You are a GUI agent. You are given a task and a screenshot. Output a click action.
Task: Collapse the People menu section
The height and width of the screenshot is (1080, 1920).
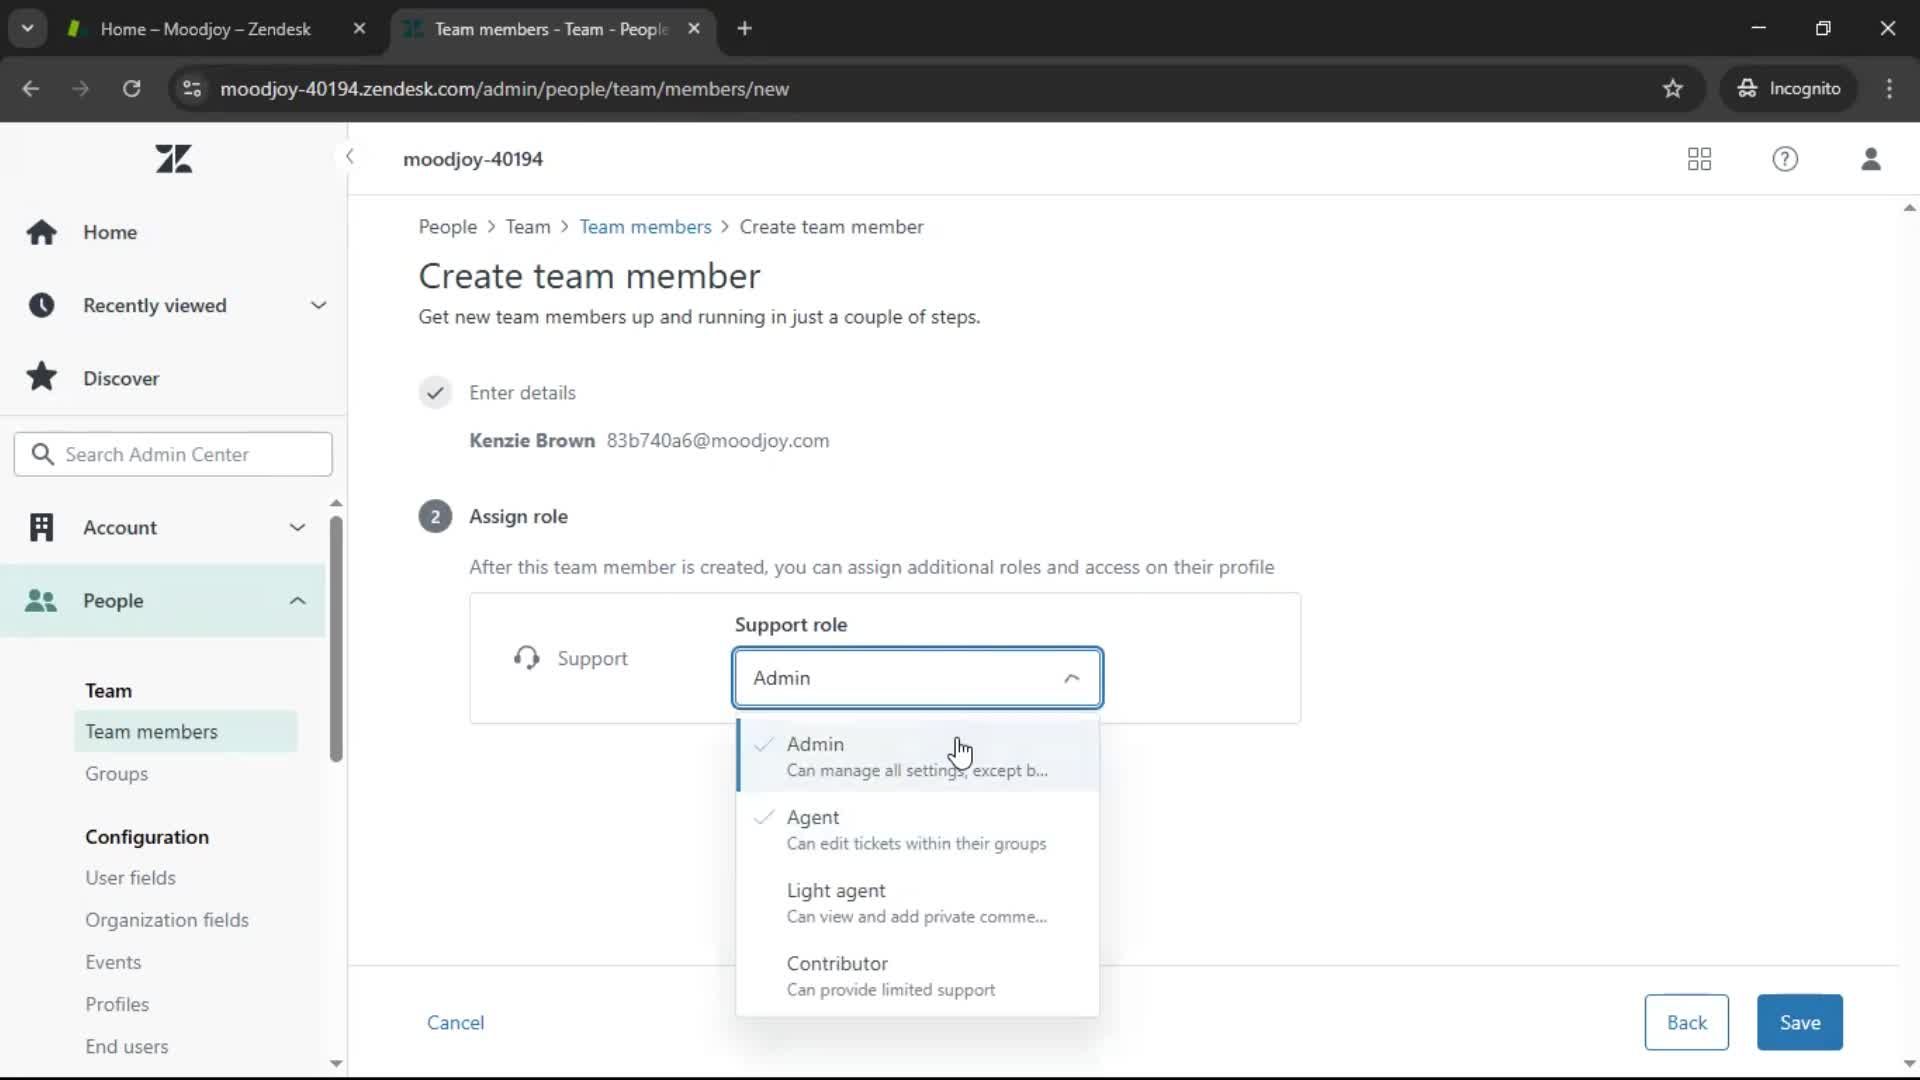point(297,600)
